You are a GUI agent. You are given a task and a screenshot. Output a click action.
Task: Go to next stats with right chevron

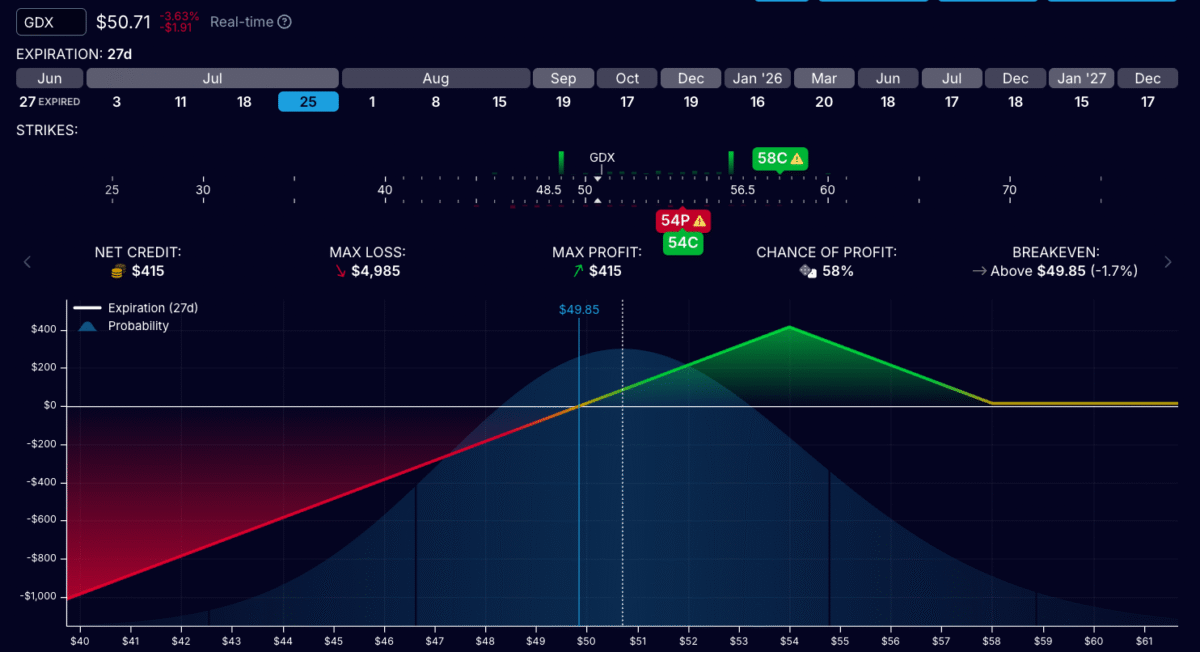click(1167, 262)
